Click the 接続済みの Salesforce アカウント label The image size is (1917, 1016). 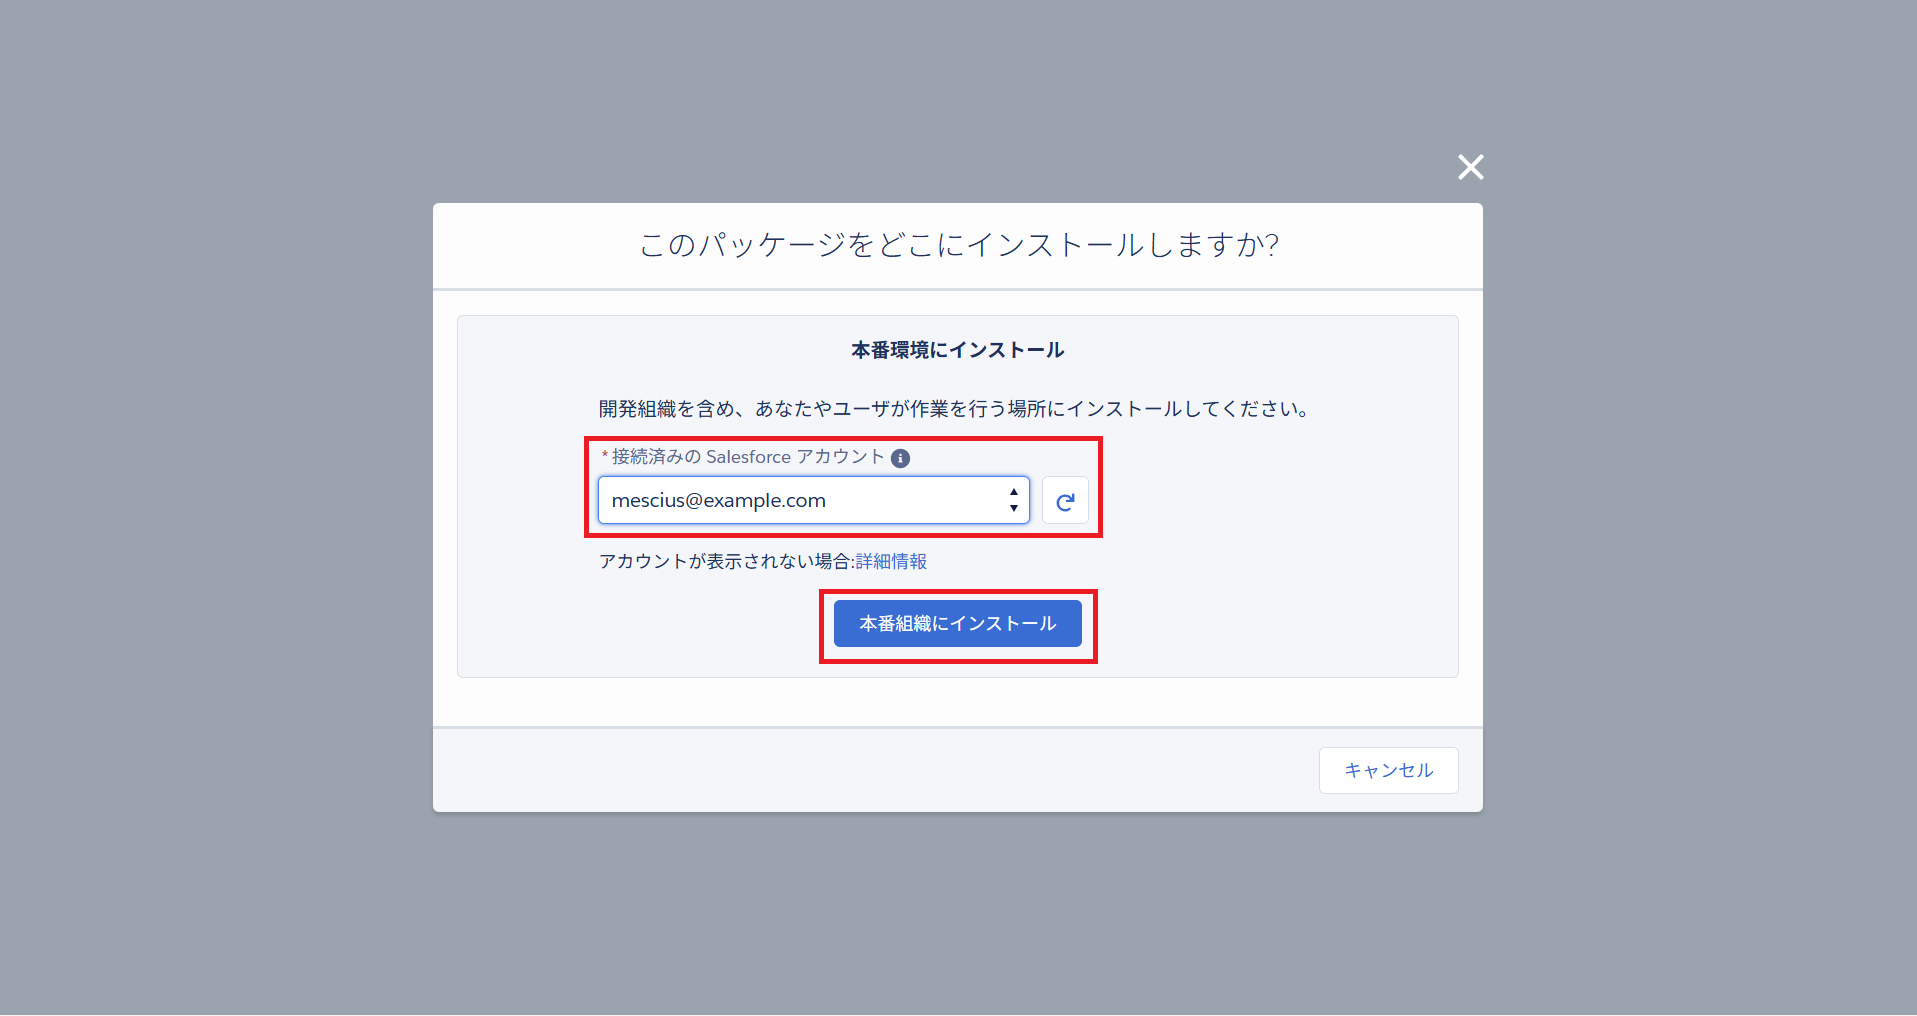[x=747, y=457]
